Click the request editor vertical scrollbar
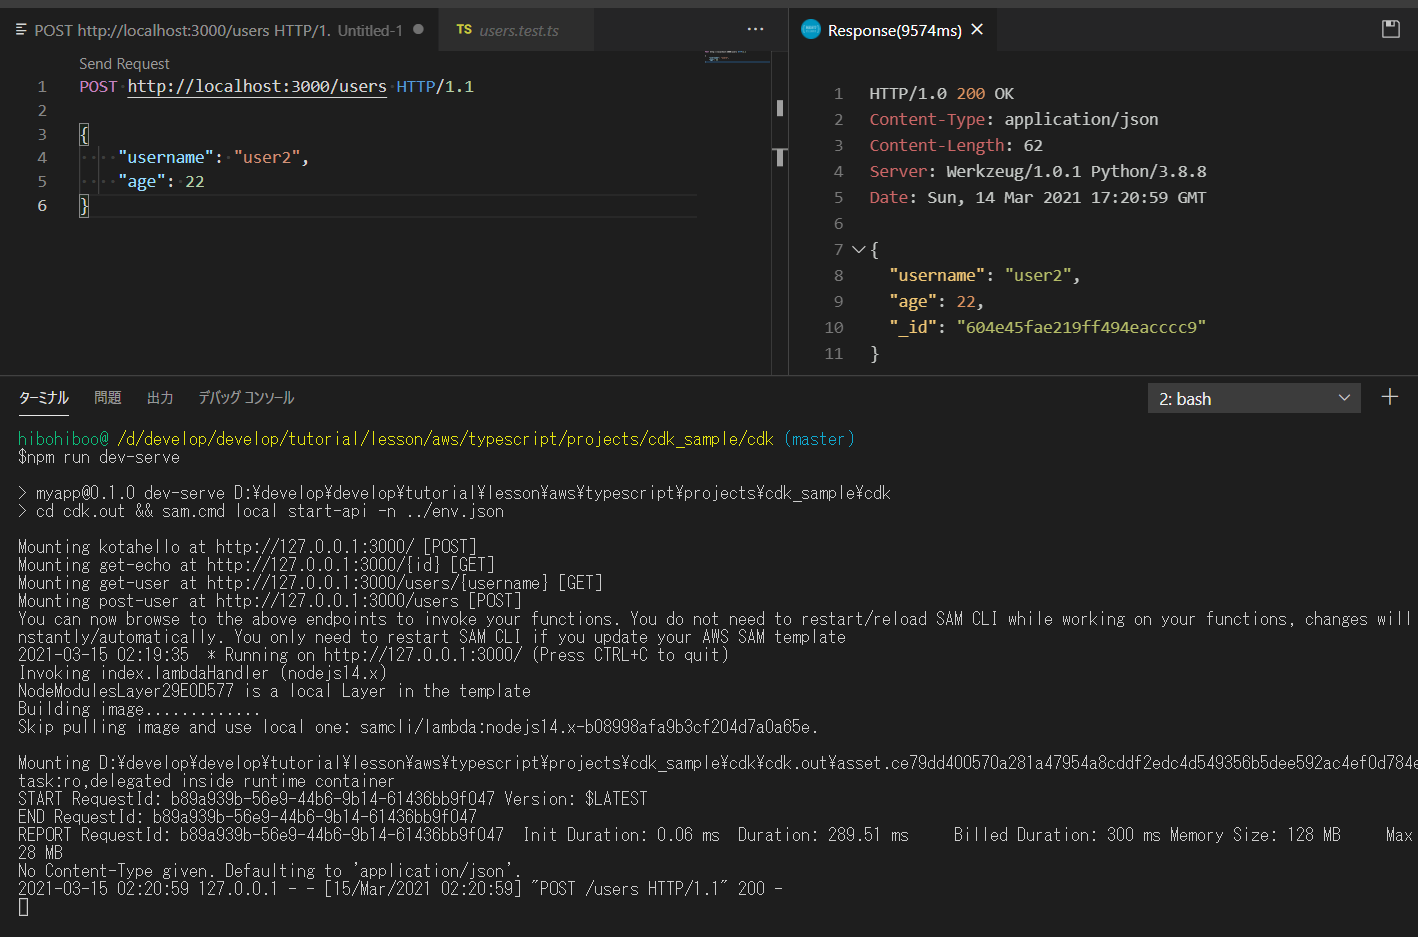1418x937 pixels. click(x=780, y=213)
